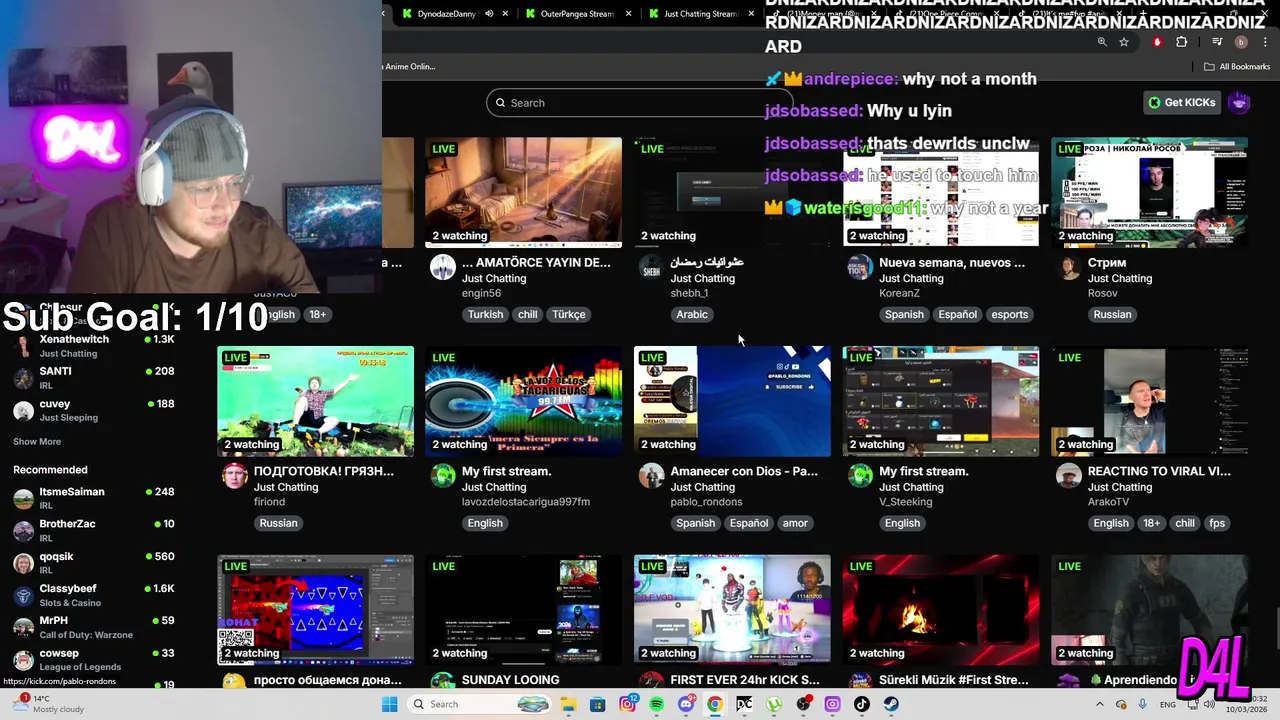1280x720 pixels.
Task: Open Classybeef recommended channel
Action: pyautogui.click(x=94, y=595)
